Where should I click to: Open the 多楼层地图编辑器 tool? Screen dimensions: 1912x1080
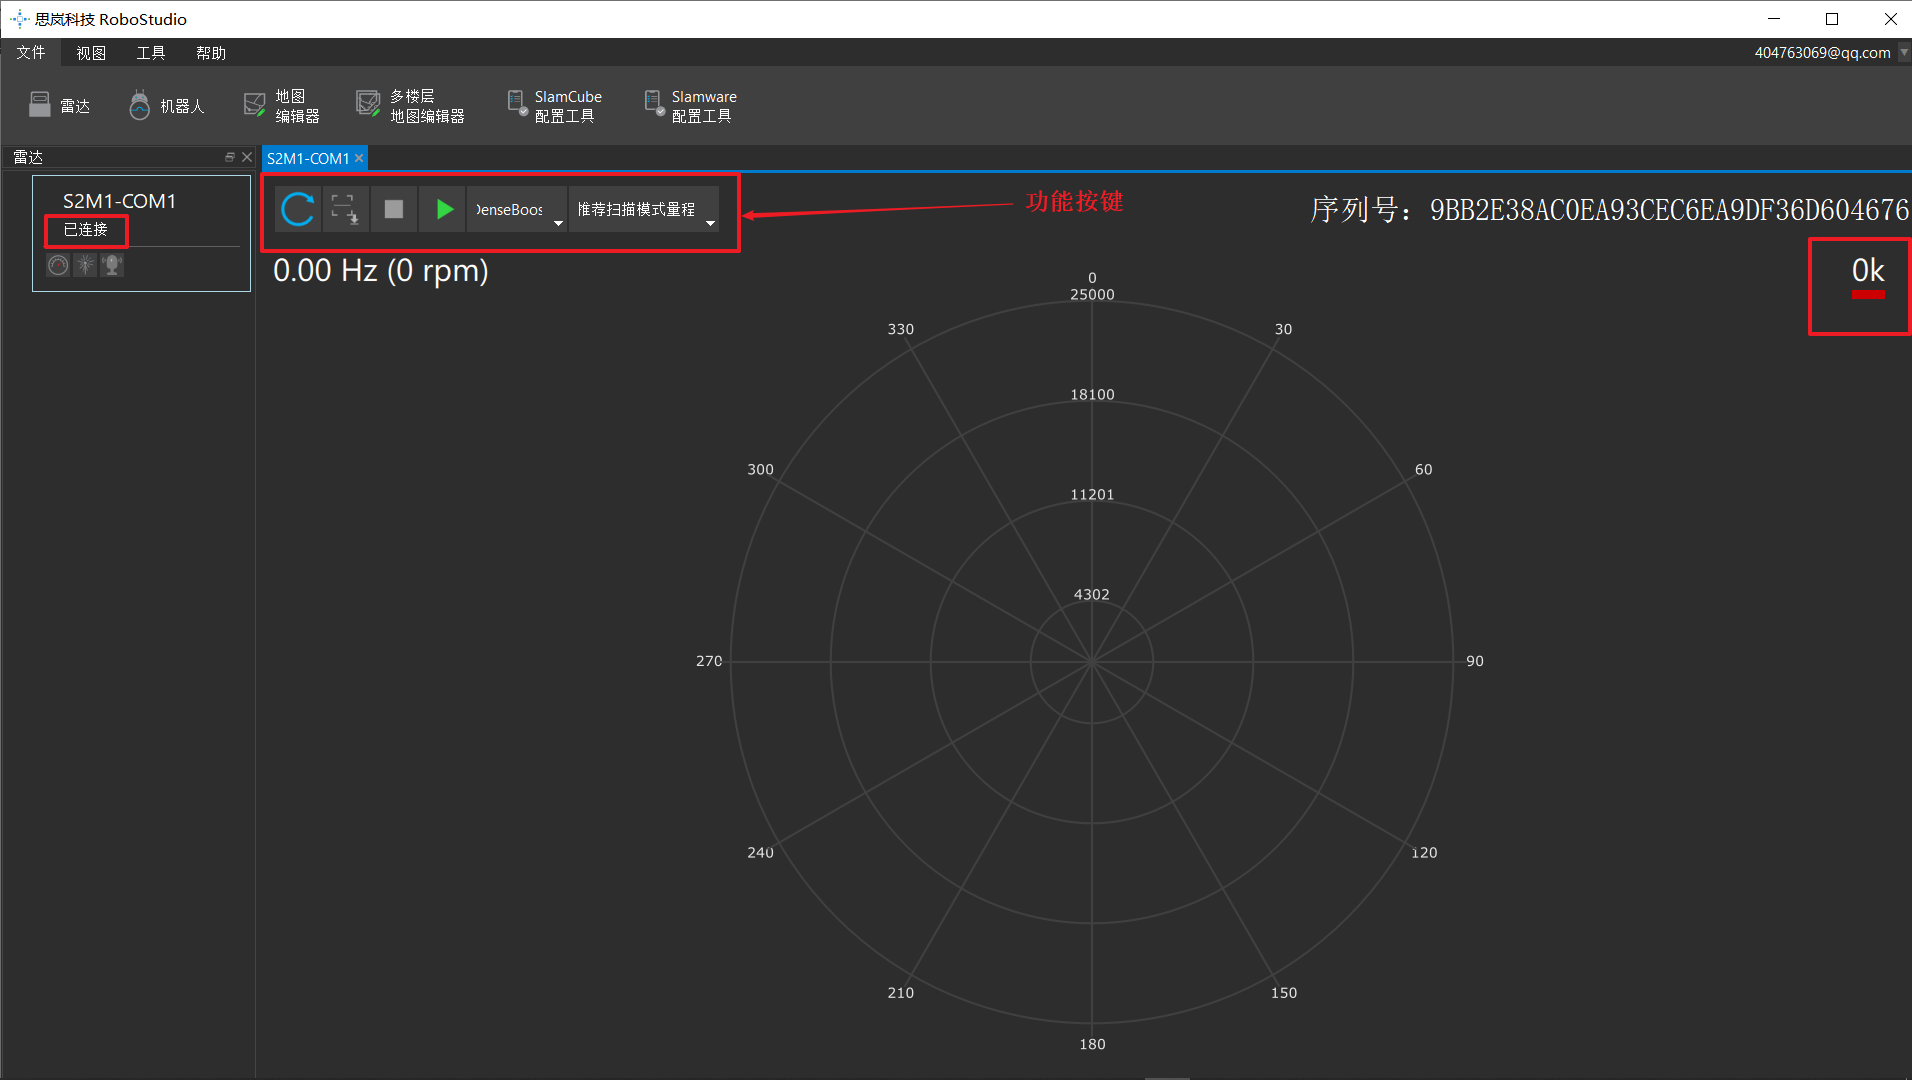(x=411, y=106)
